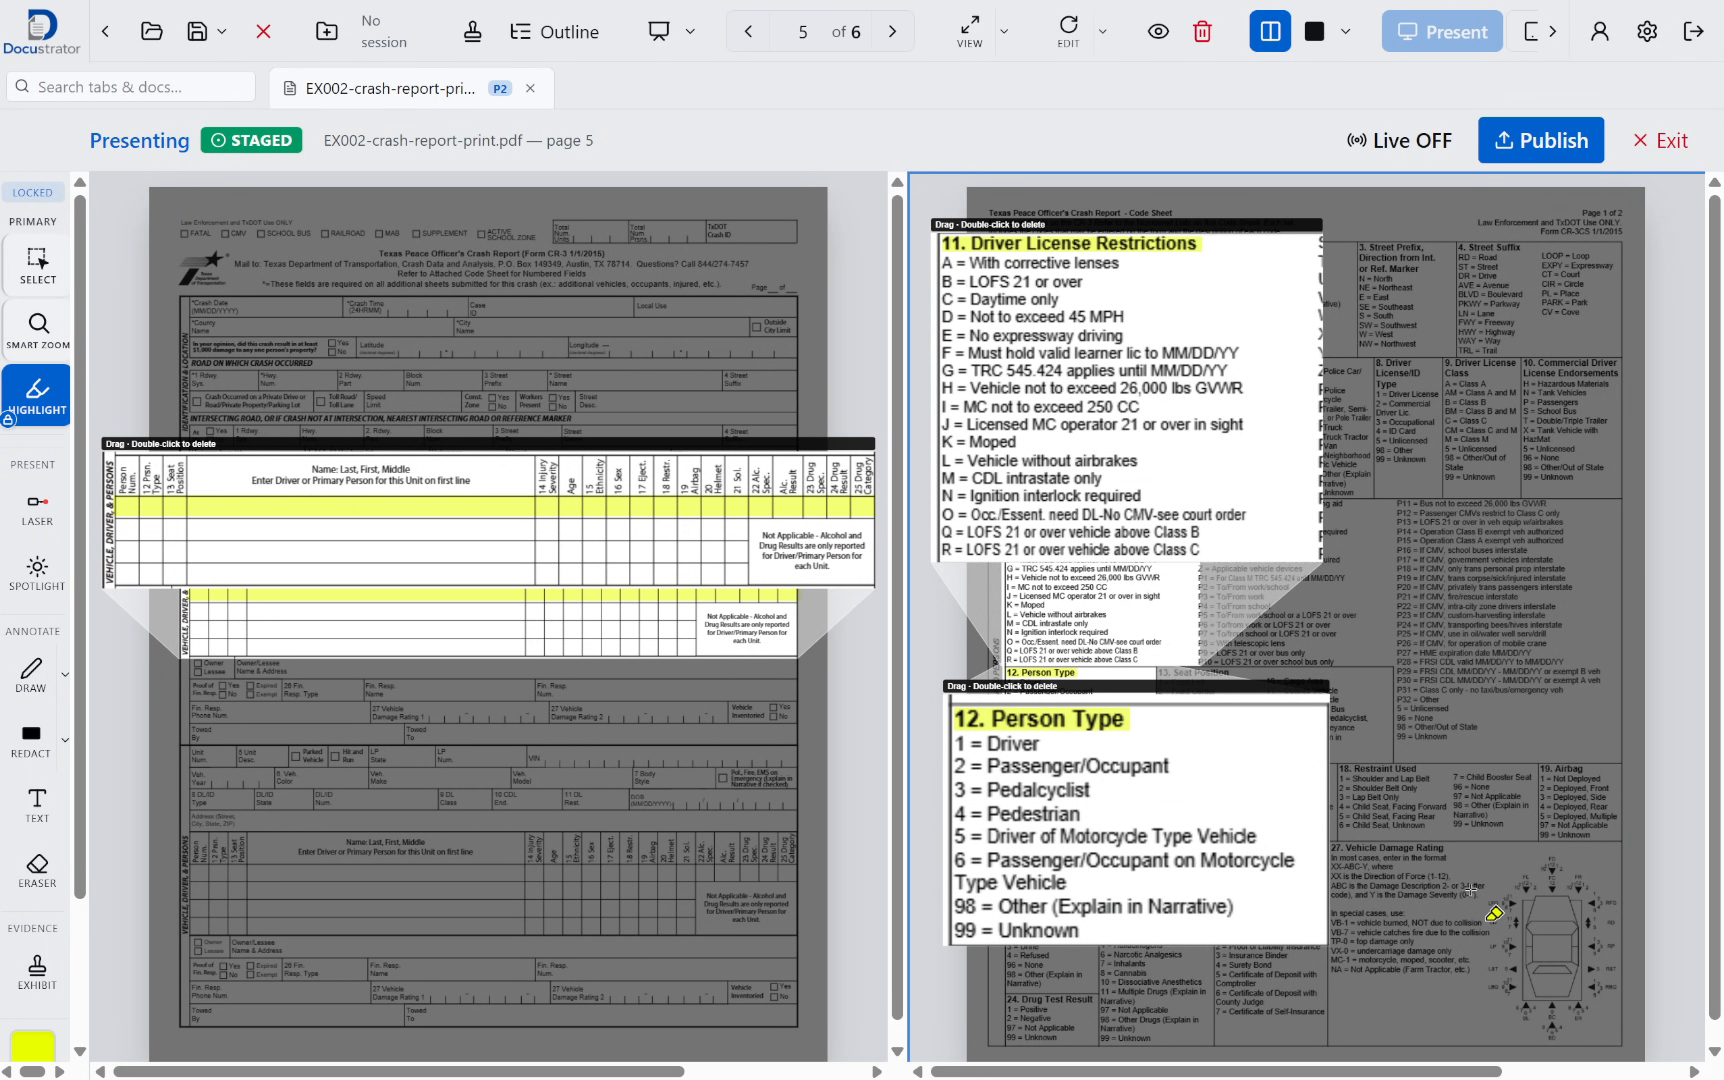Click the red trash delete icon
1724x1080 pixels.
point(1203,32)
